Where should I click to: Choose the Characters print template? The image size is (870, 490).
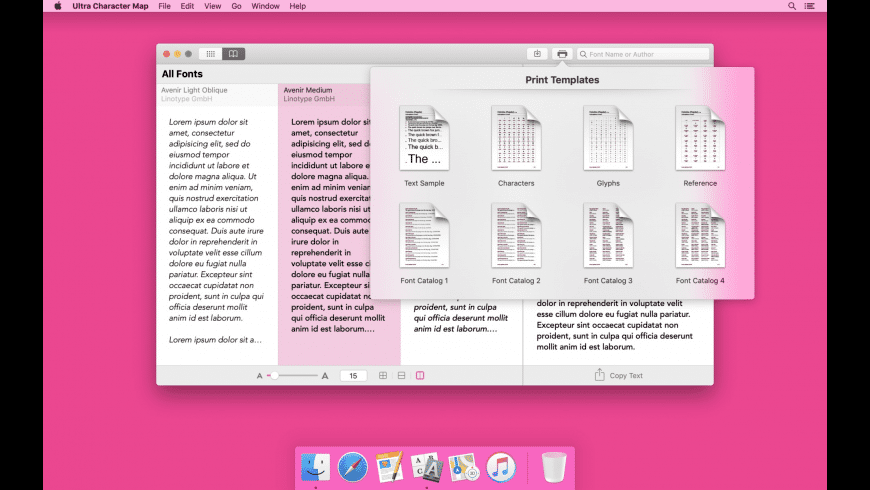pos(516,146)
